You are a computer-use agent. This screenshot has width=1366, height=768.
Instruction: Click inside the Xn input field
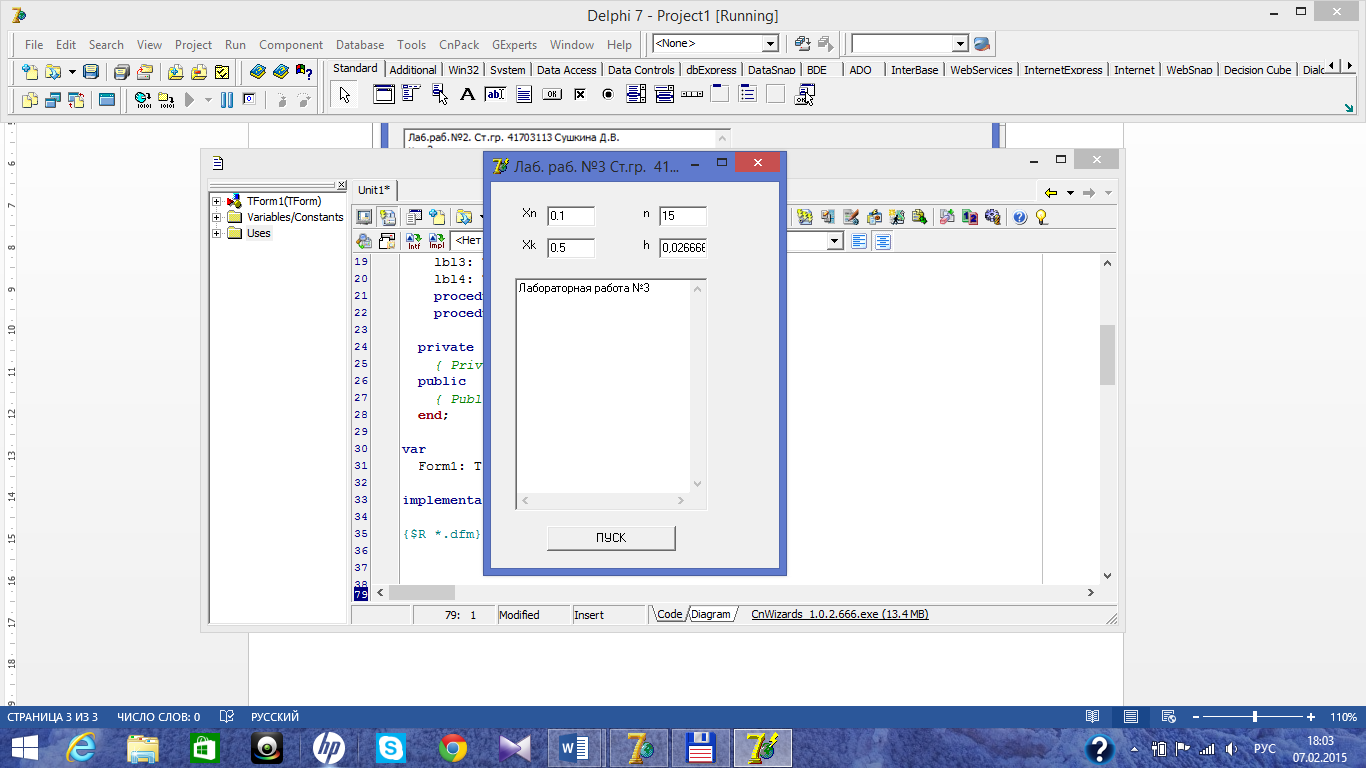[571, 216]
